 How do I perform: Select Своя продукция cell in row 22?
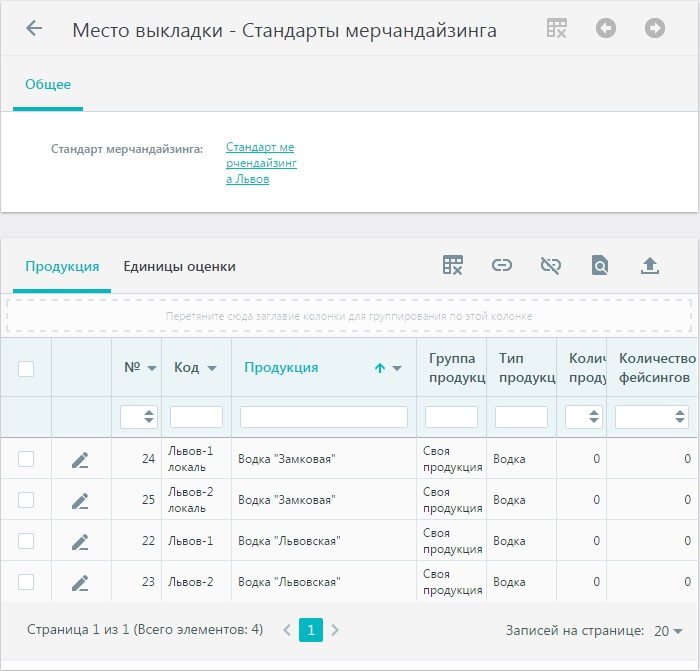coord(451,541)
